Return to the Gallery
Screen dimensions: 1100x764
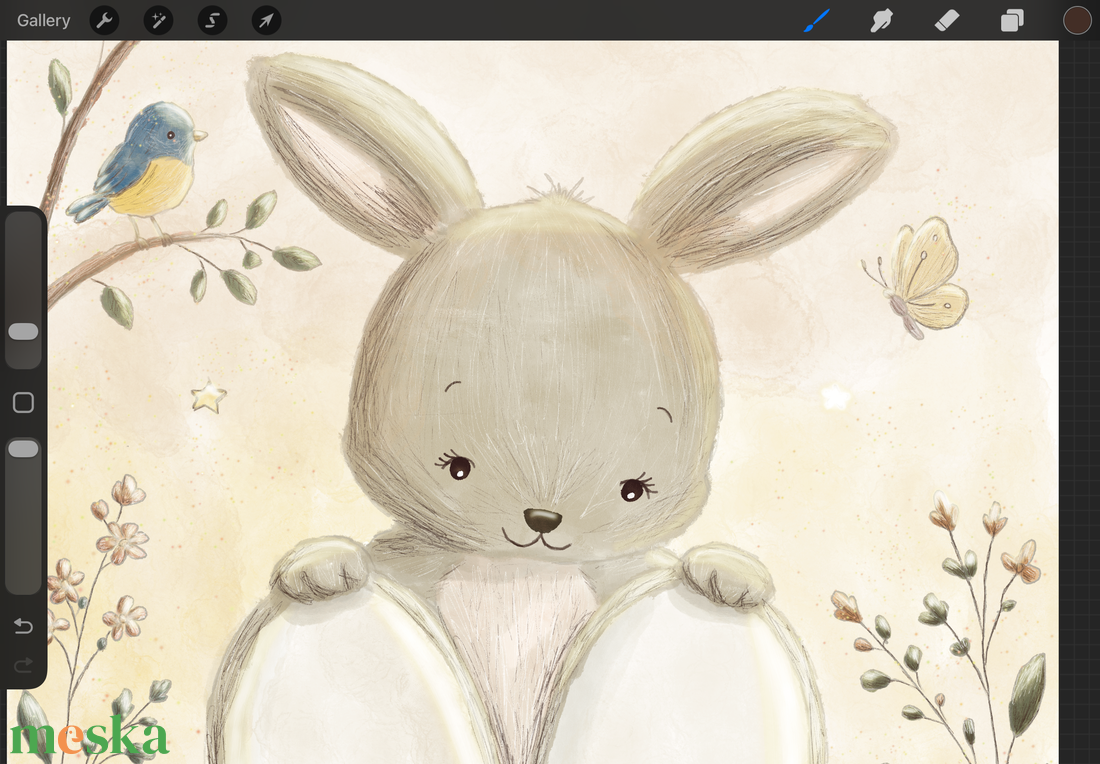click(43, 20)
